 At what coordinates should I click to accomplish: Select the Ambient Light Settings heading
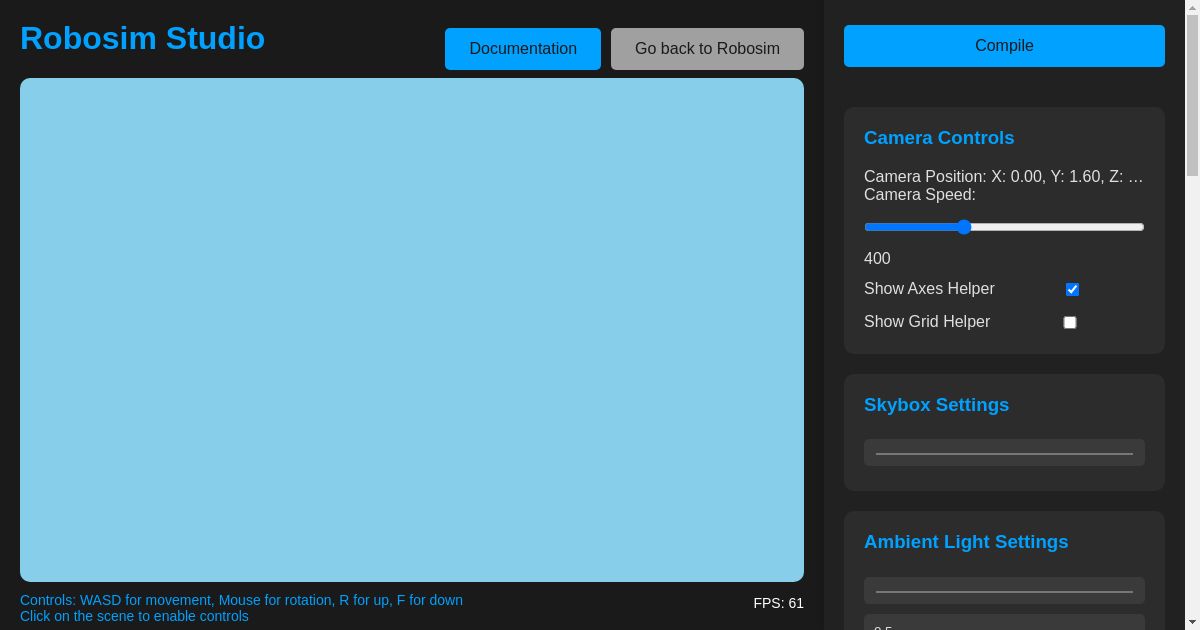(x=966, y=542)
